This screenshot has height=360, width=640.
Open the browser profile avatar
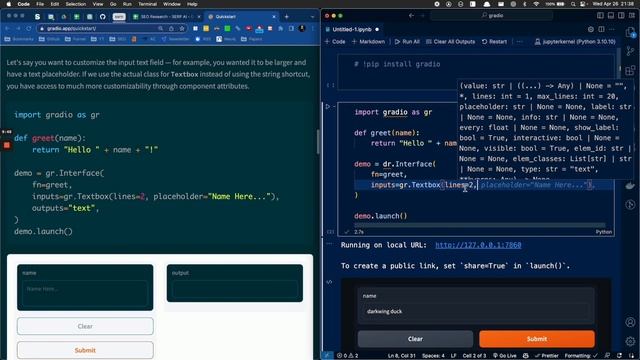tap(302, 29)
